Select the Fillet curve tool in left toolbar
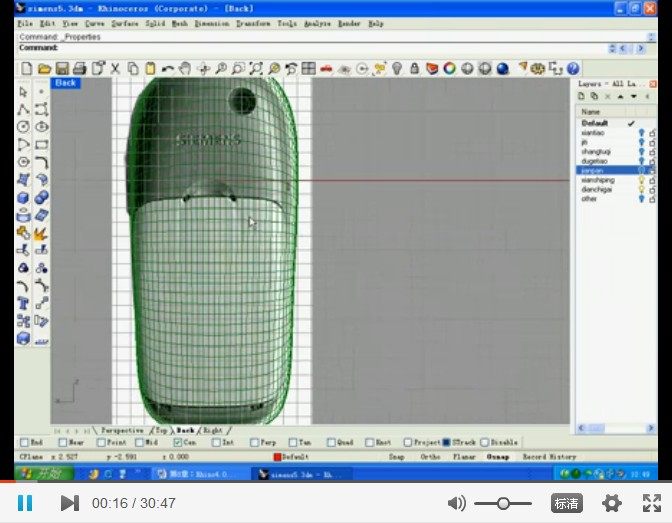Screen dimensions: 672x523 (x=41, y=162)
